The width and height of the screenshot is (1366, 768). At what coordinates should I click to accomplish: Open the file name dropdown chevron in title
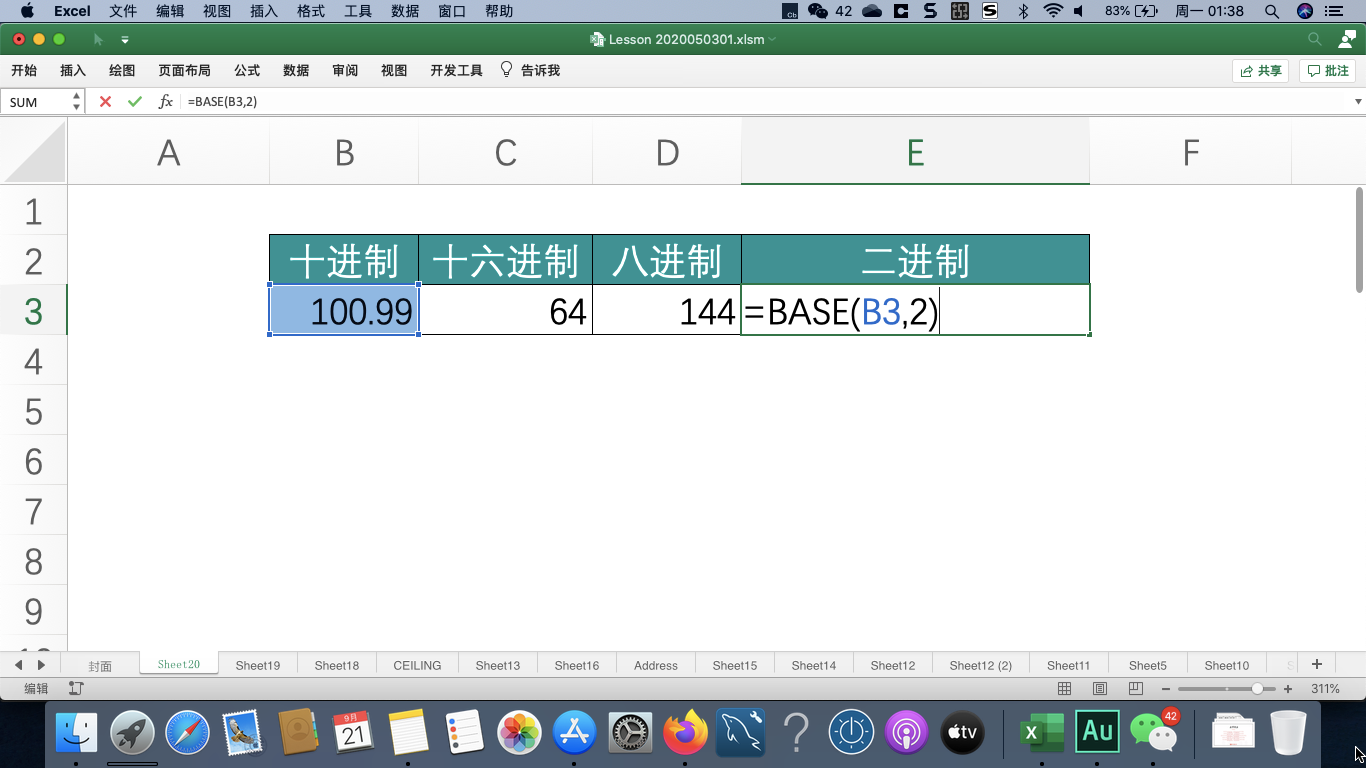(x=773, y=40)
